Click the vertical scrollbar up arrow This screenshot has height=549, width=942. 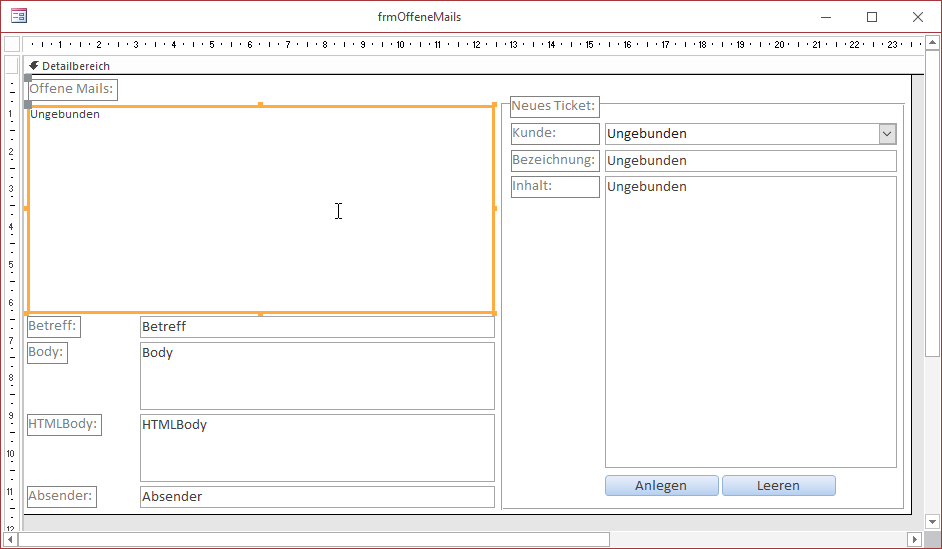point(932,43)
